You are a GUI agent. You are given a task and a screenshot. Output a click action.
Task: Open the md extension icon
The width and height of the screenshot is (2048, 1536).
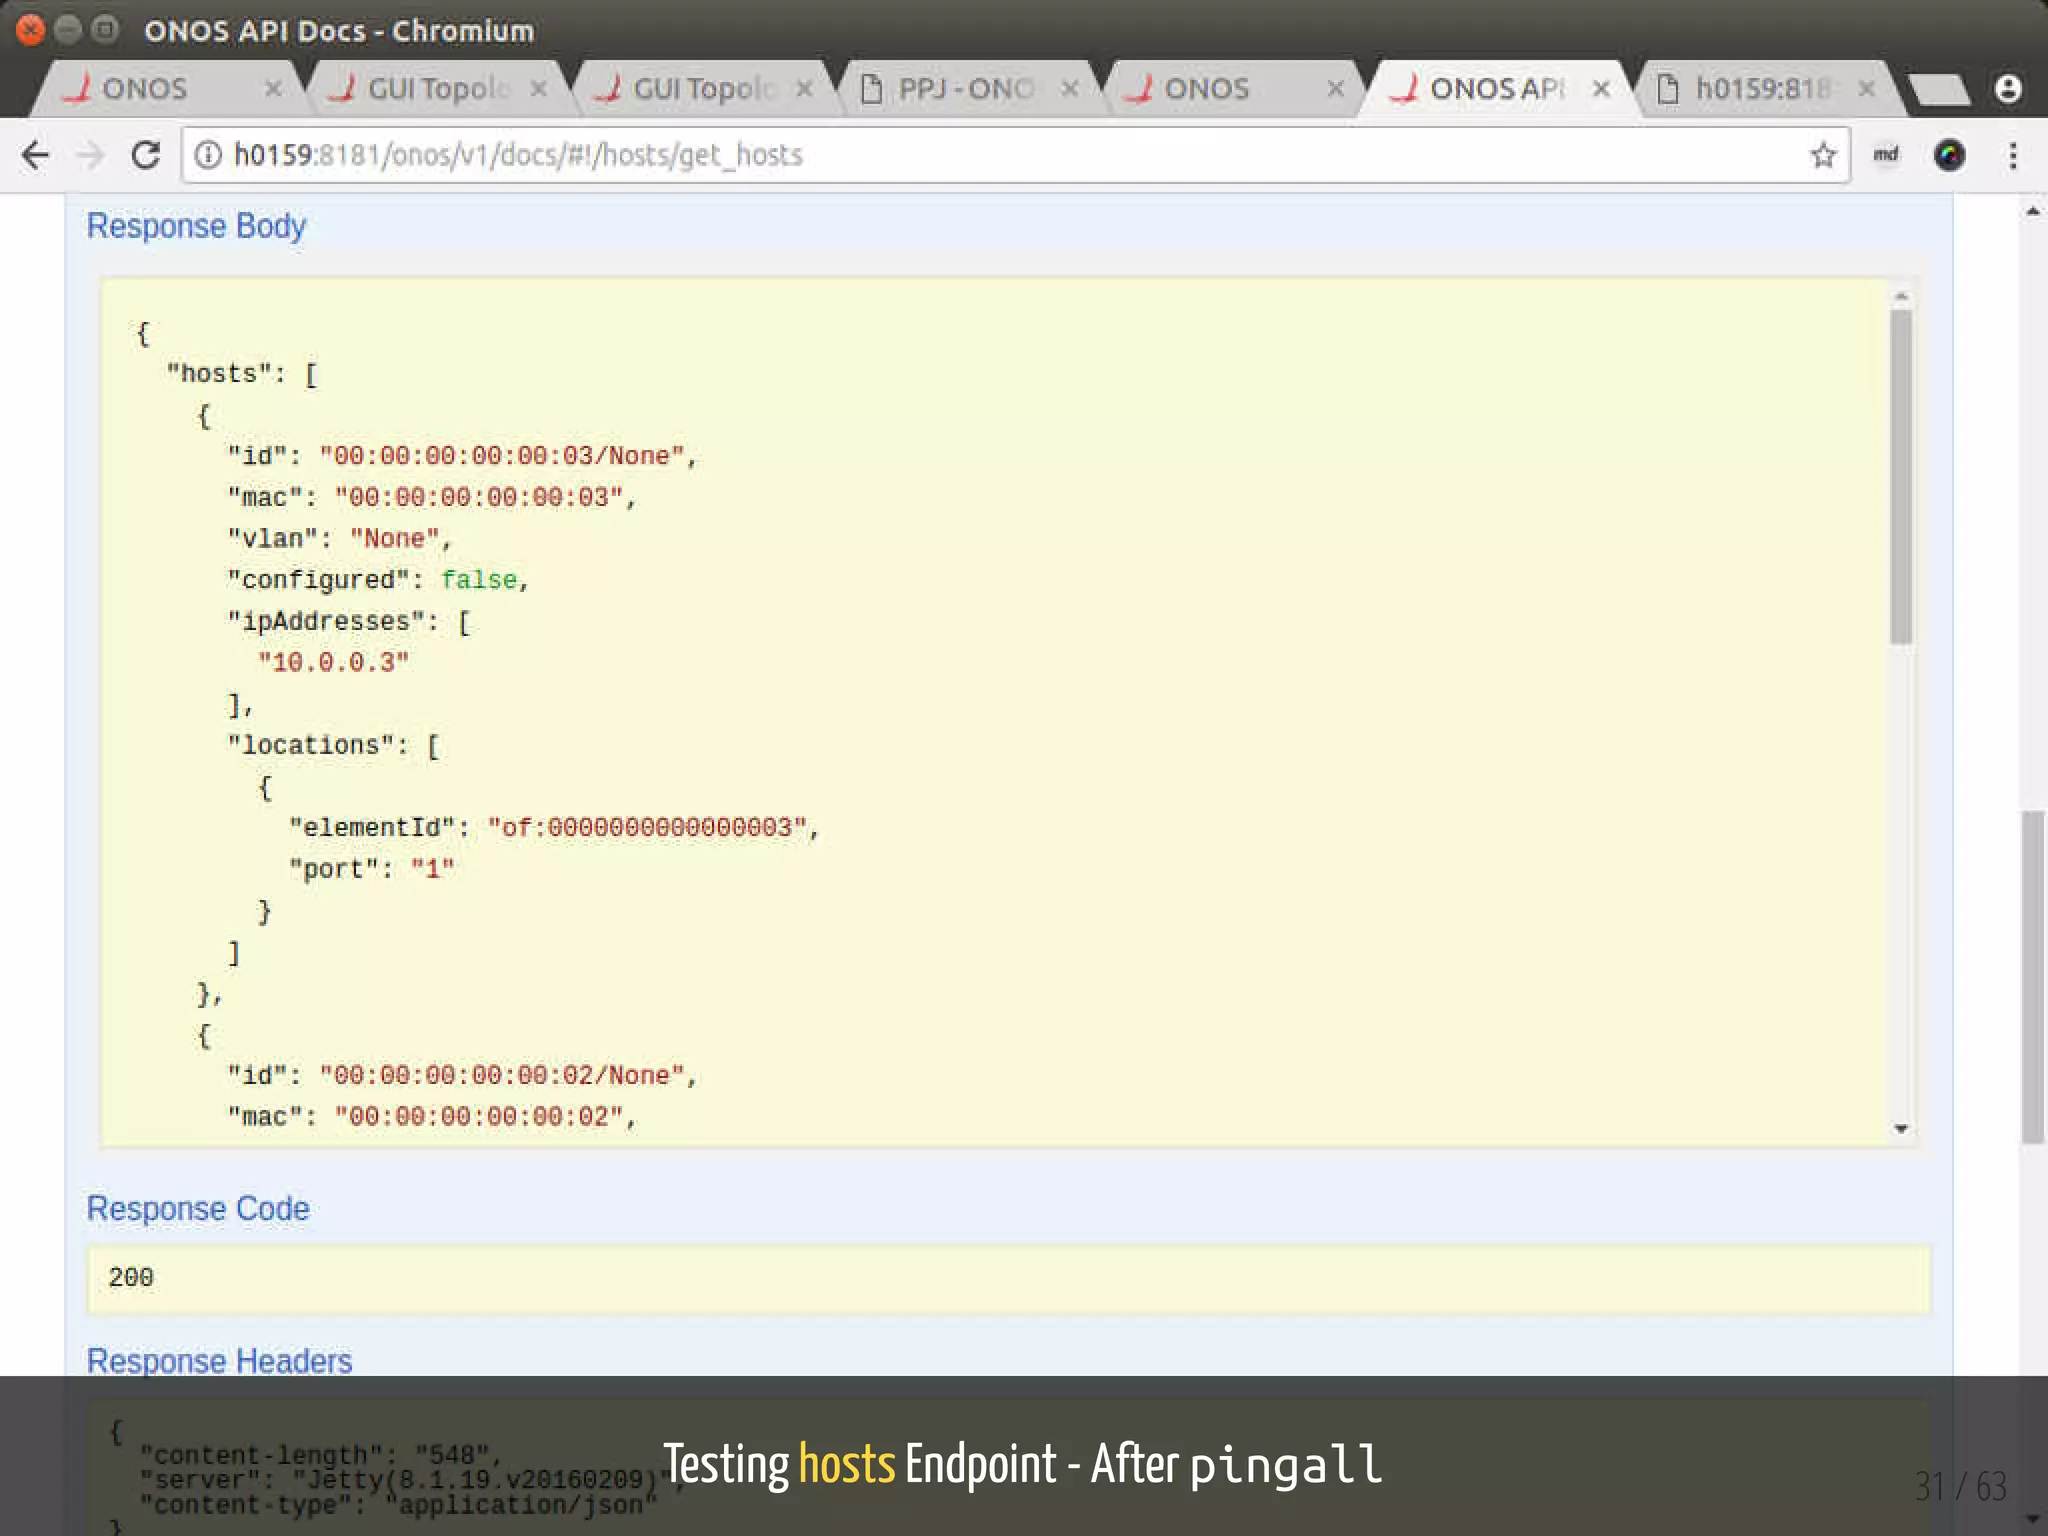(1885, 154)
